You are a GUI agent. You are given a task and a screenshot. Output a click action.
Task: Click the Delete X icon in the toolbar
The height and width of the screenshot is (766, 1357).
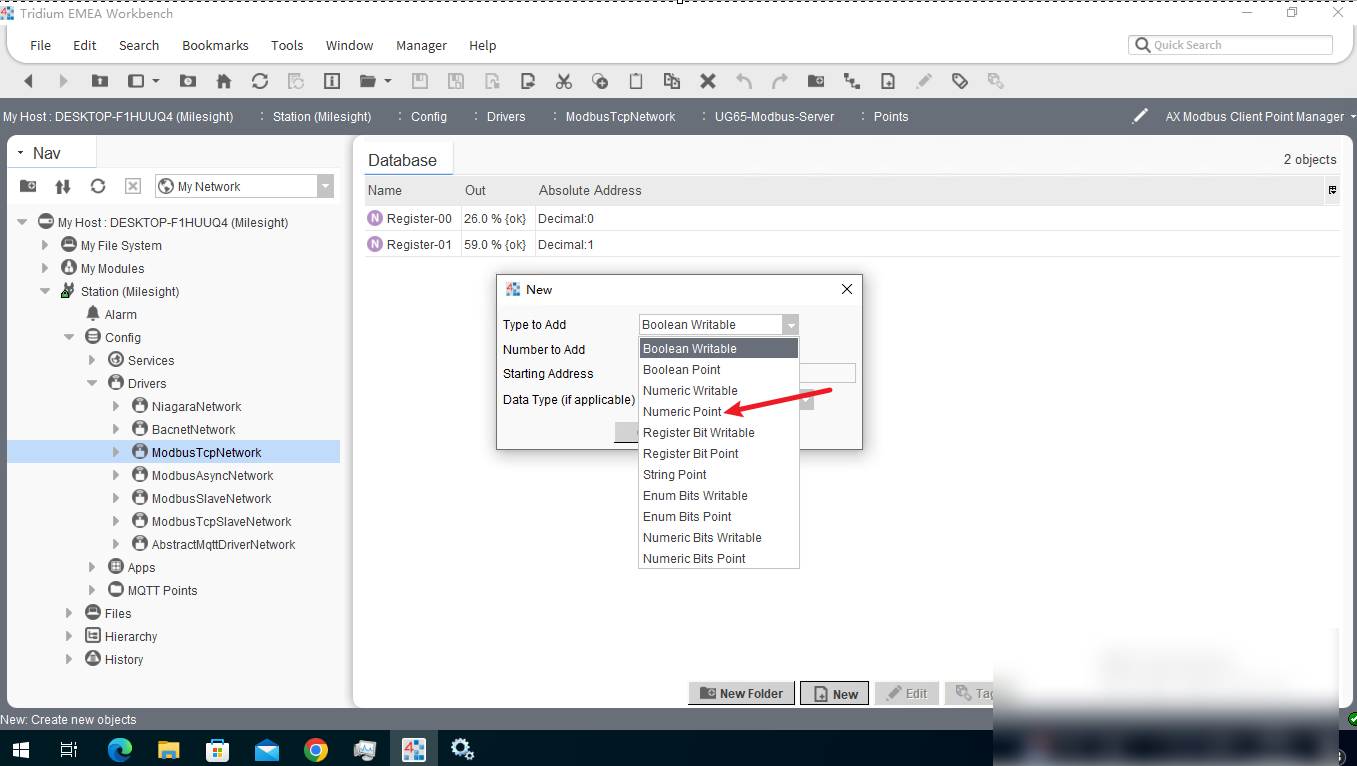(x=708, y=81)
